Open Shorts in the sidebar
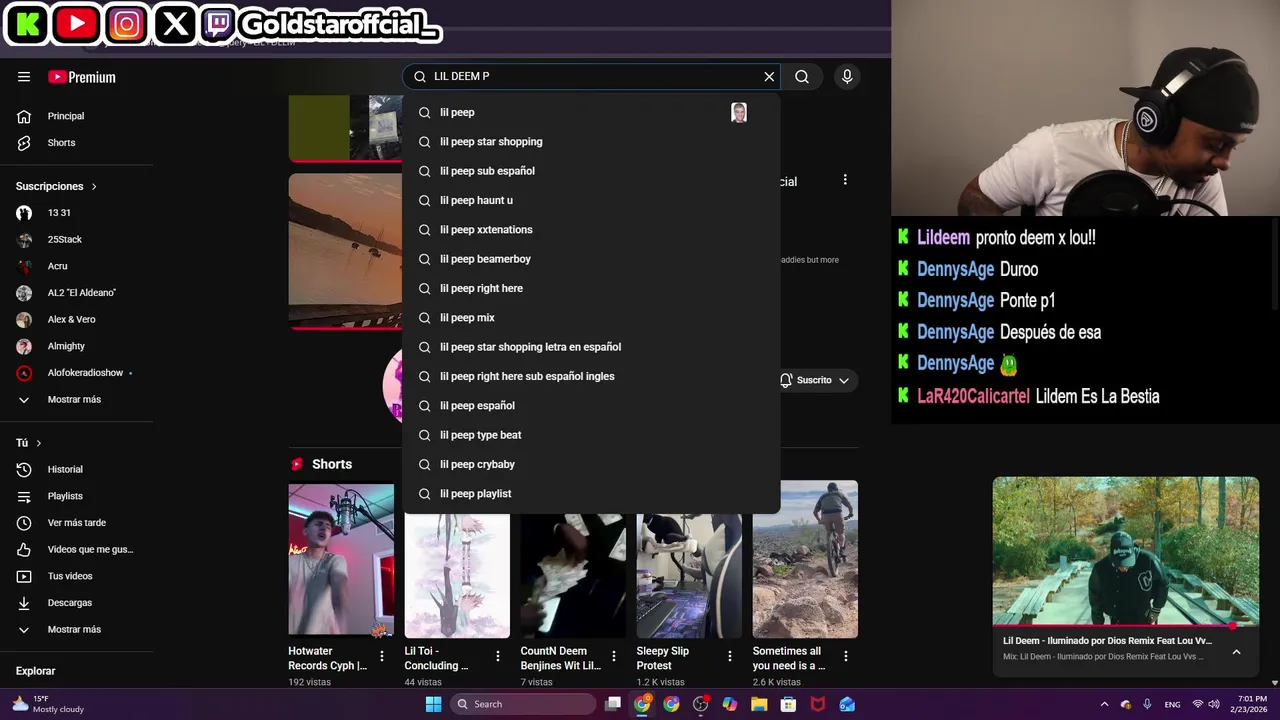This screenshot has width=1280, height=720. click(77, 143)
